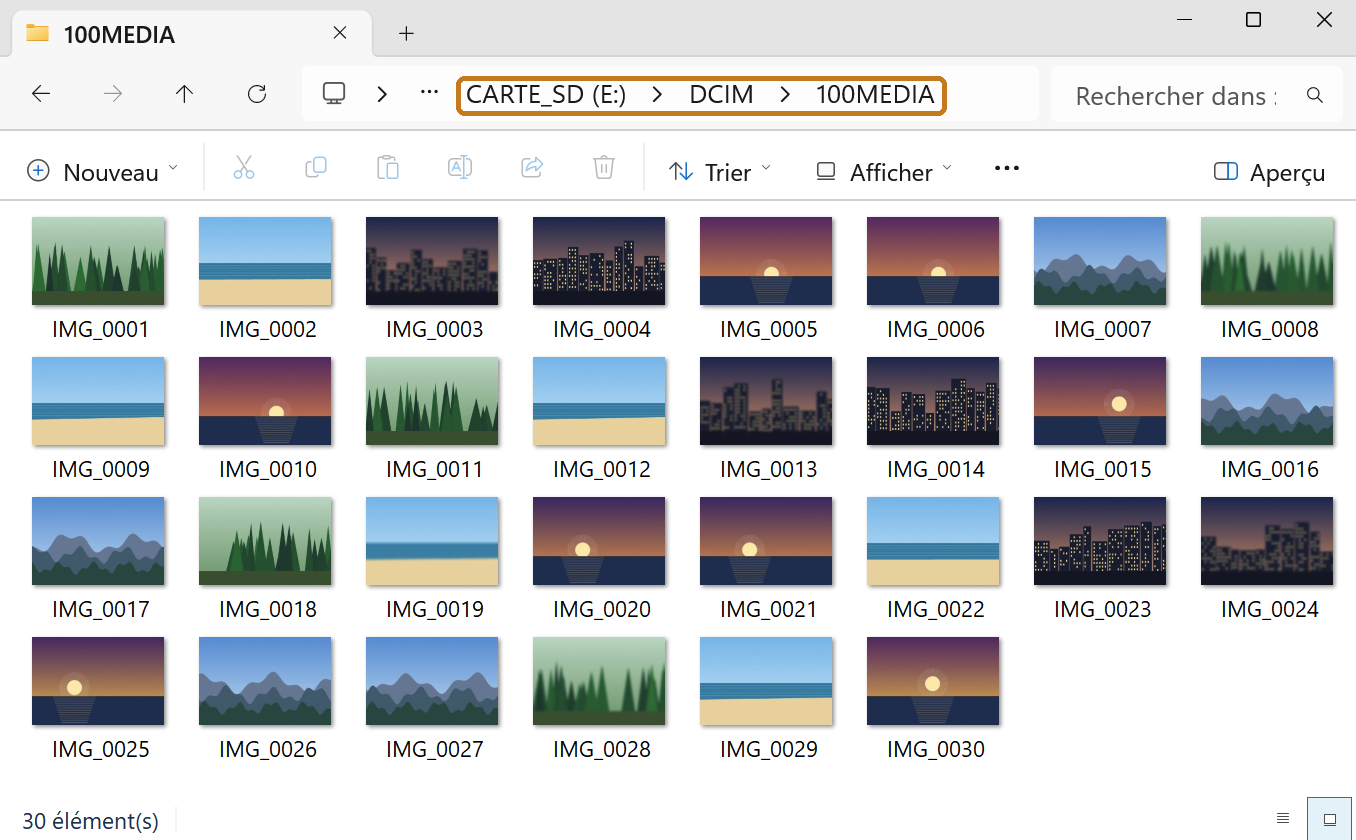1356x840 pixels.
Task: Switch to large thumbnails view icon
Action: click(x=1330, y=819)
